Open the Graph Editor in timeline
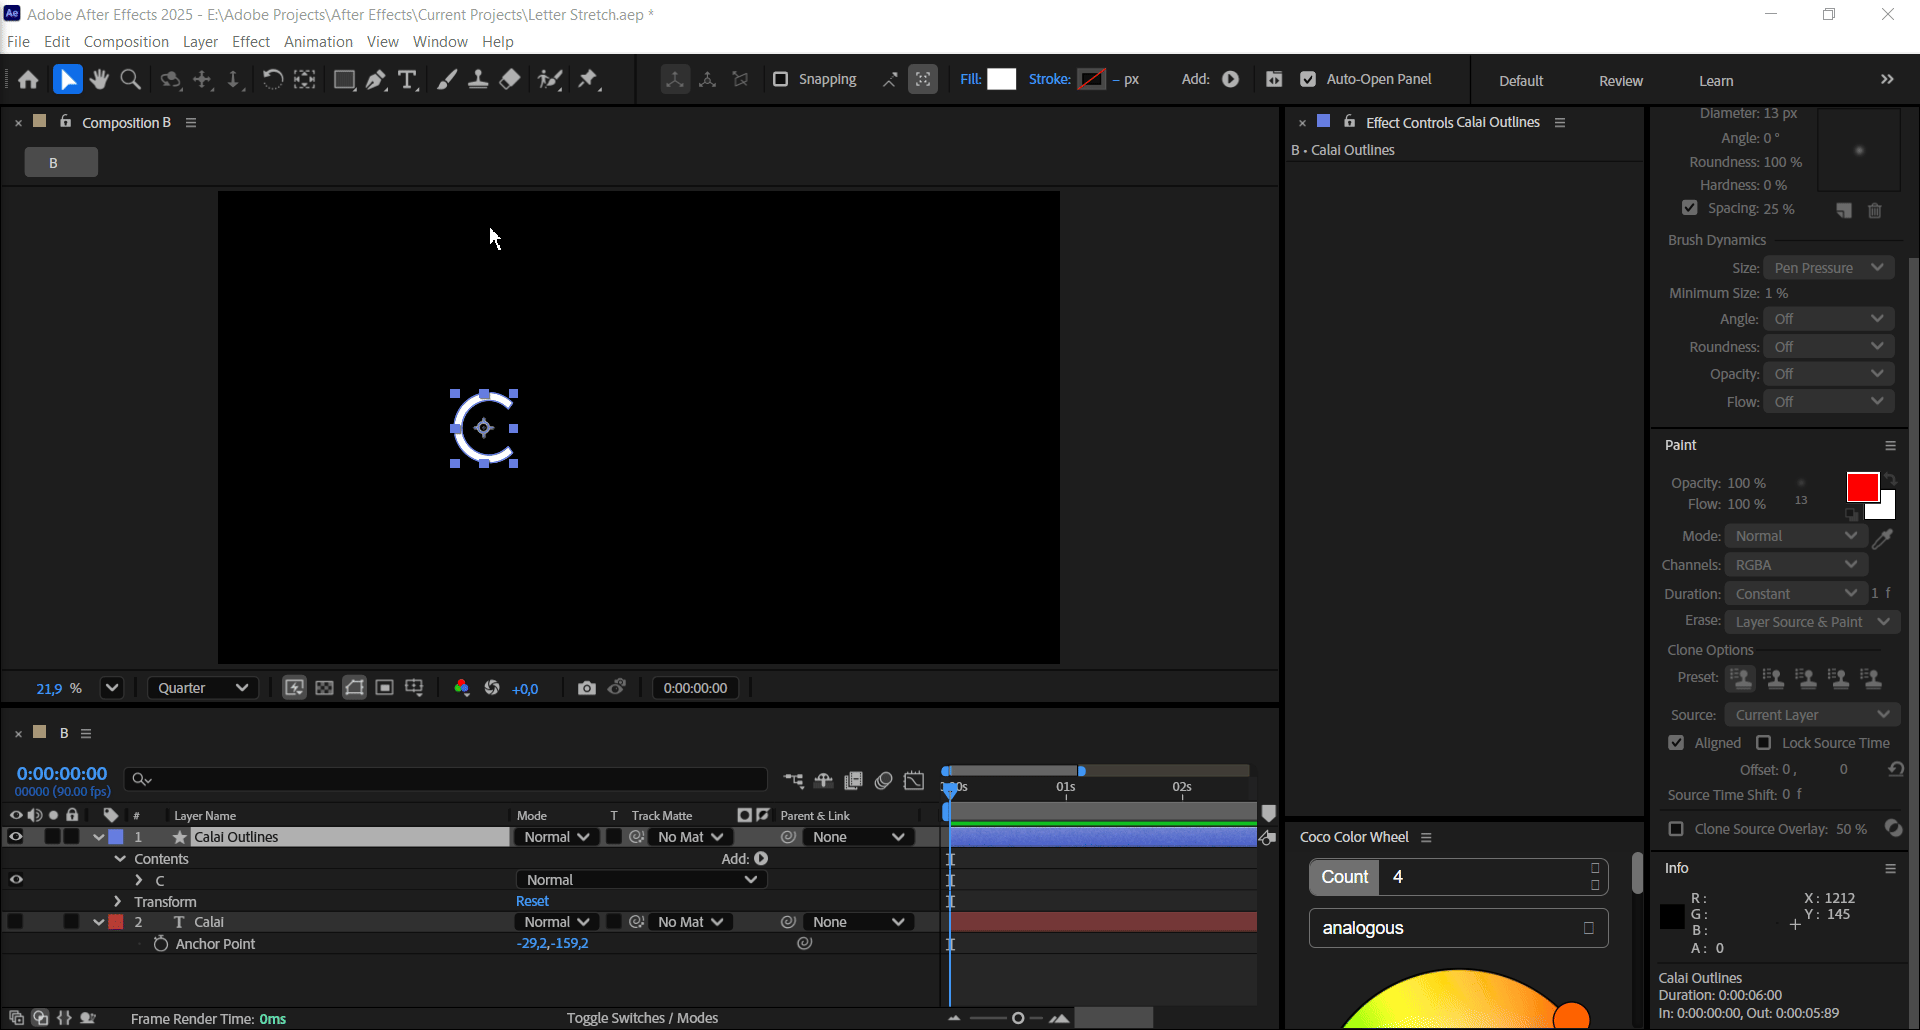The height and width of the screenshot is (1030, 1920). tap(914, 781)
